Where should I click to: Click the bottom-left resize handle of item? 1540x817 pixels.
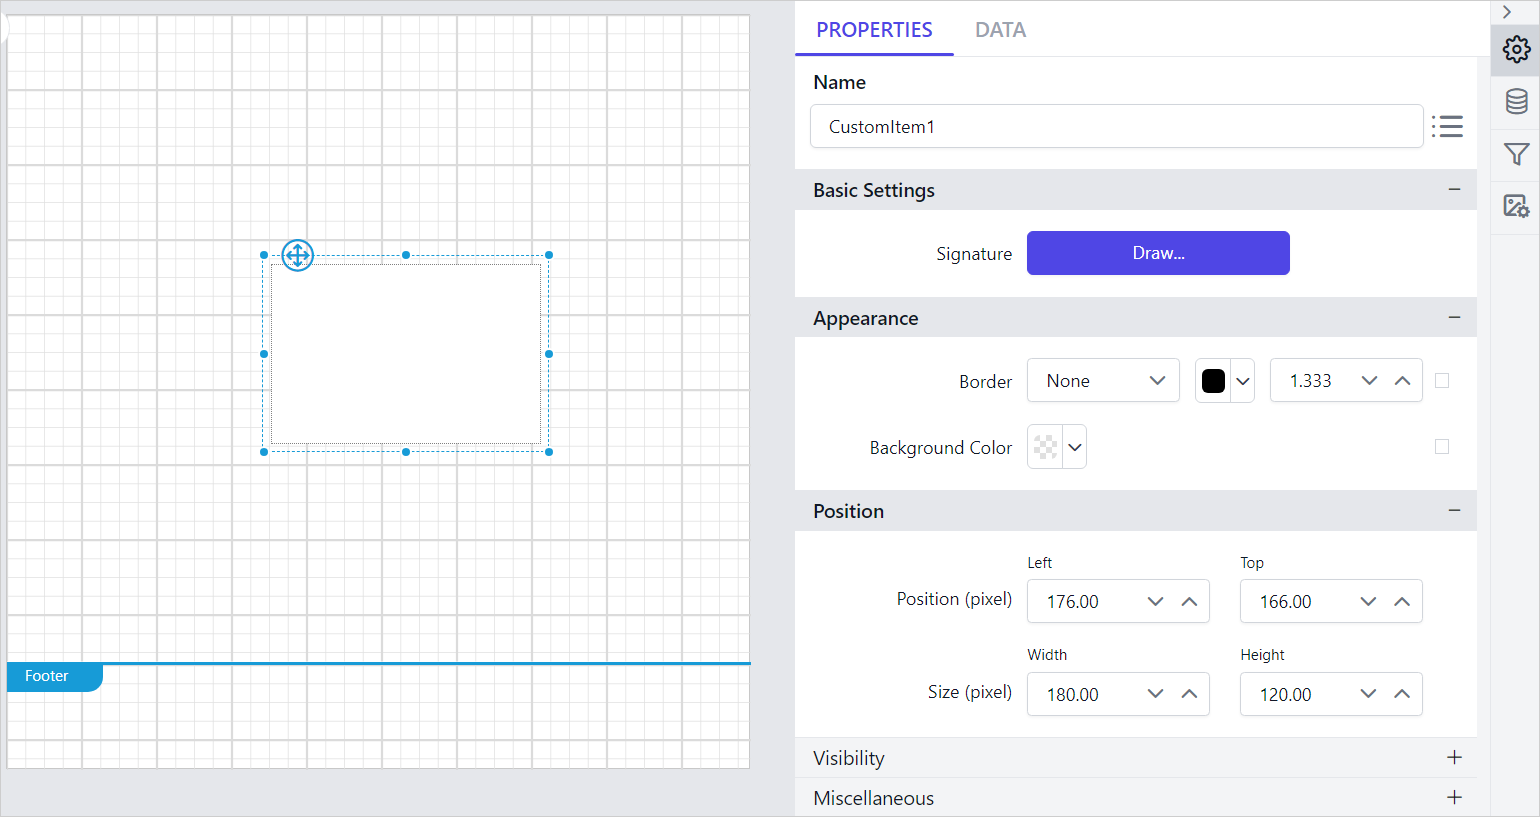(264, 452)
